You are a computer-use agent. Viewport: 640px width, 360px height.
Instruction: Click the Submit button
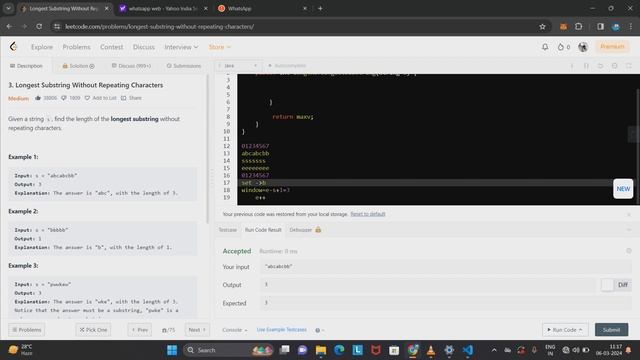click(611, 330)
